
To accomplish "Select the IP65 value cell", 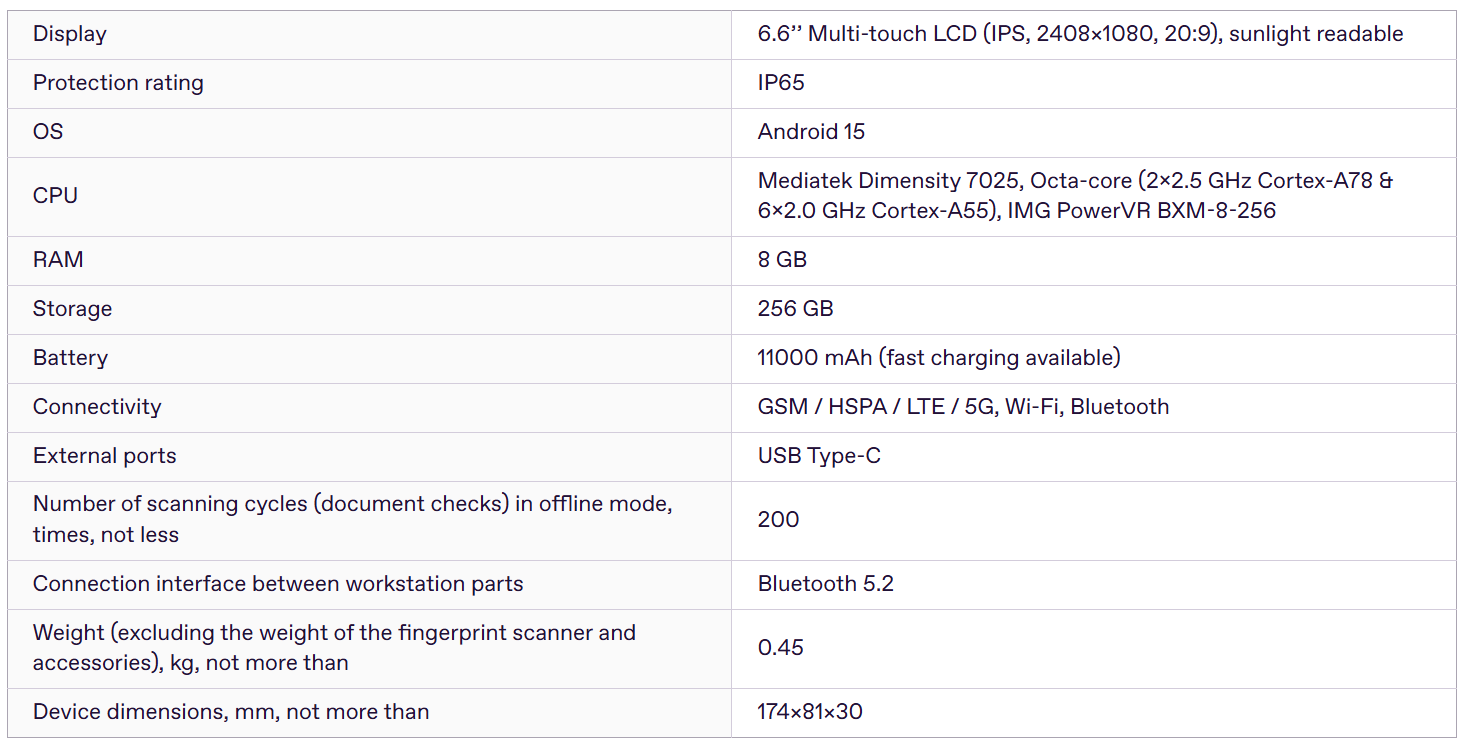I will tap(781, 83).
